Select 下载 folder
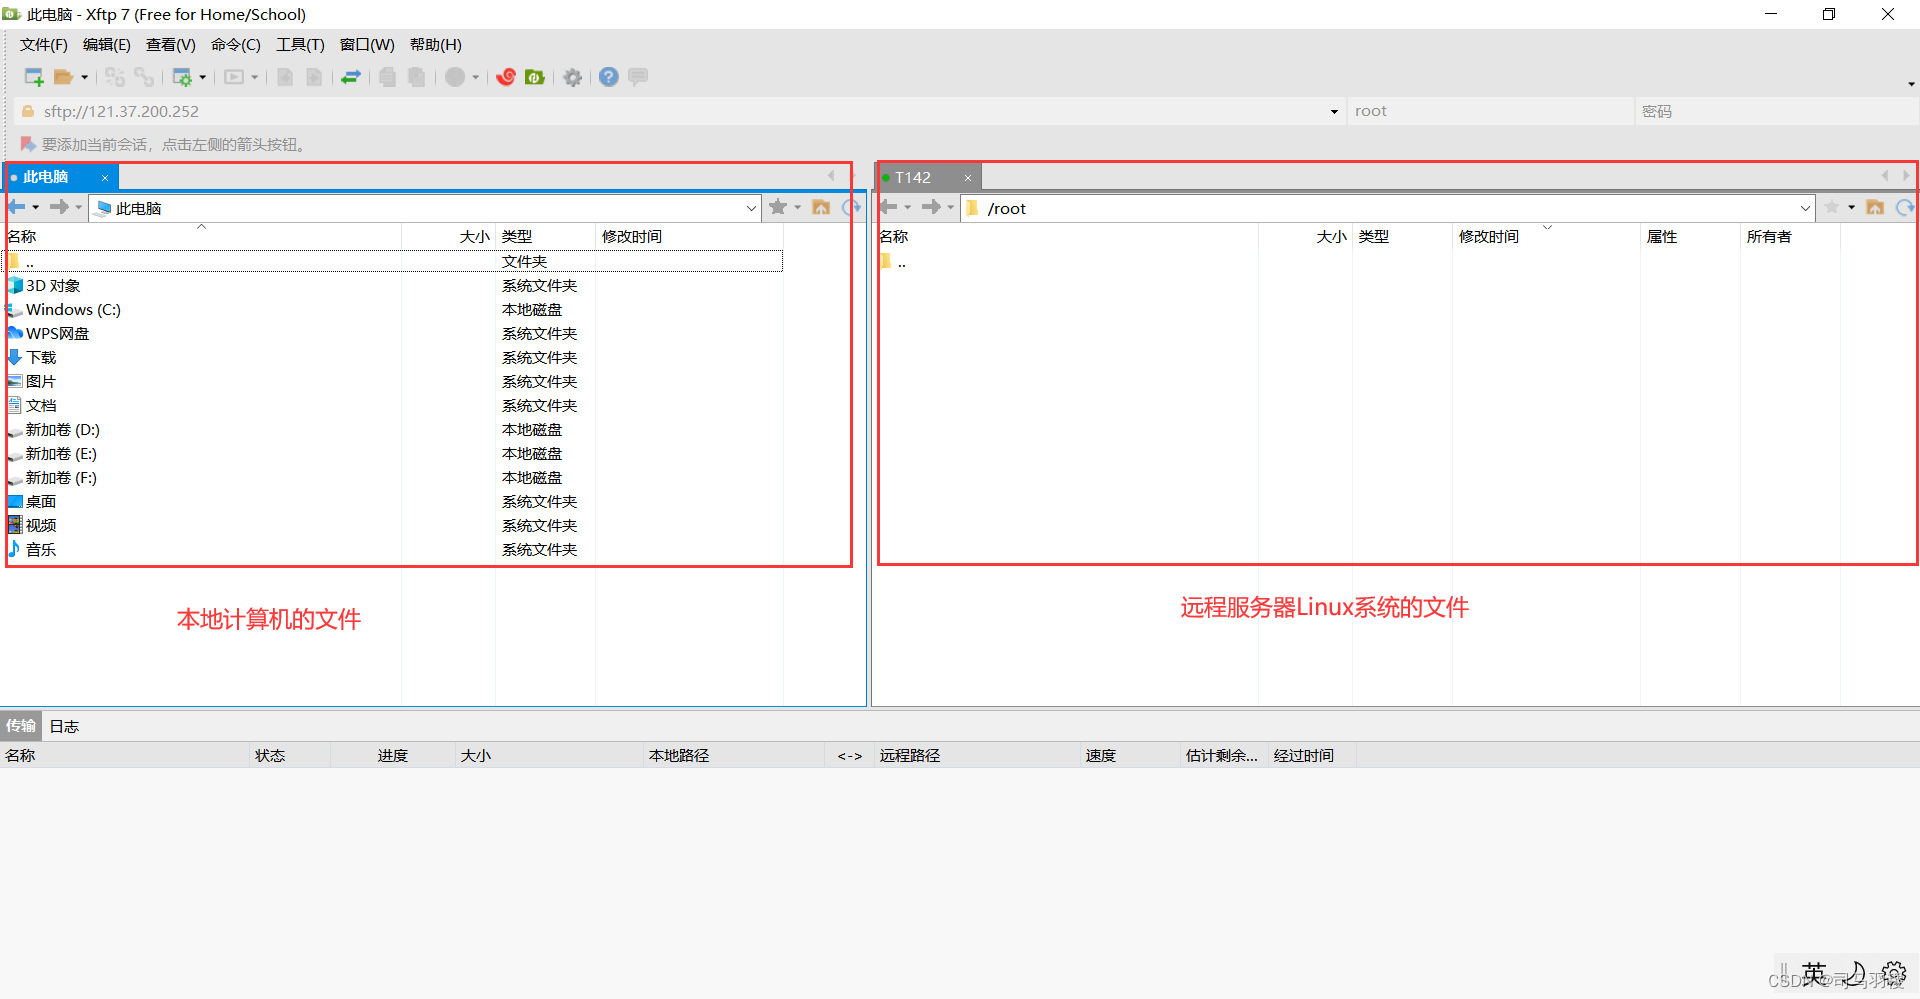 coord(41,358)
